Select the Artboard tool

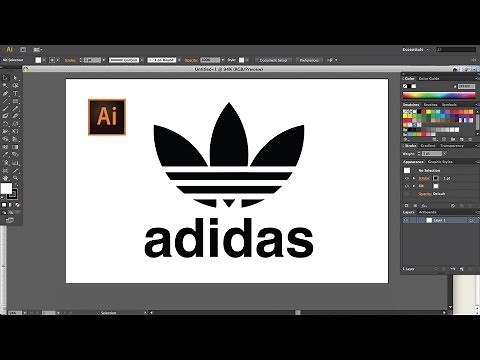click(5, 170)
